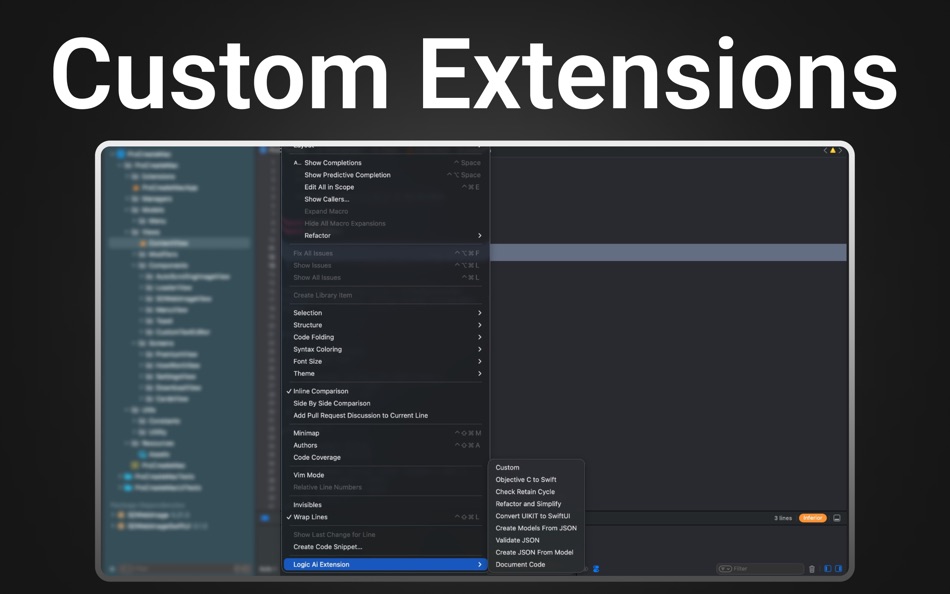The image size is (950, 594).
Task: Clear content using the trash icon
Action: point(812,568)
